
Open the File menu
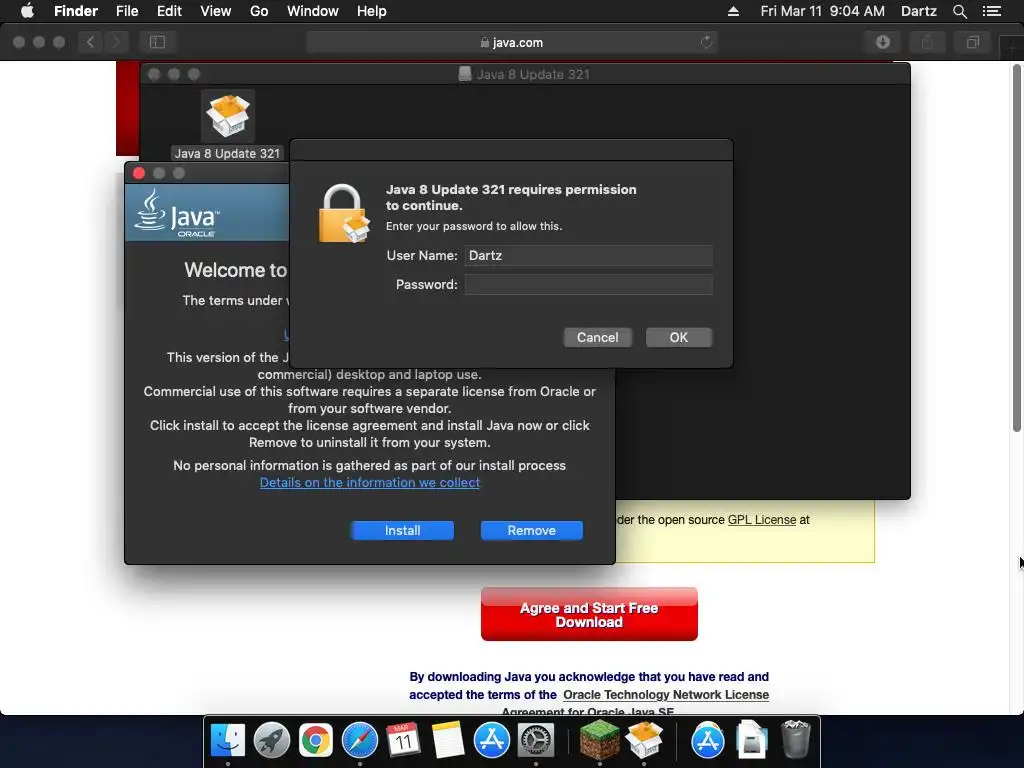click(x=127, y=11)
